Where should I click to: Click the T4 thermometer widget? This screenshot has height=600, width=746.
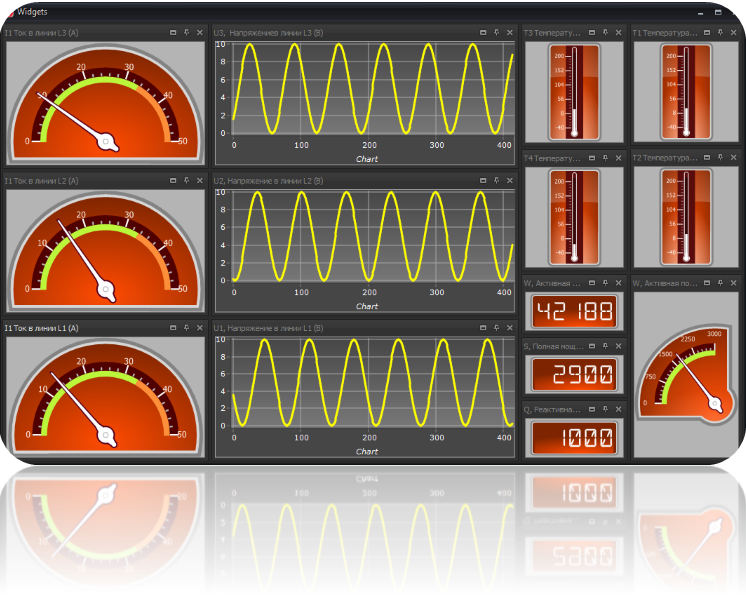pyautogui.click(x=574, y=217)
